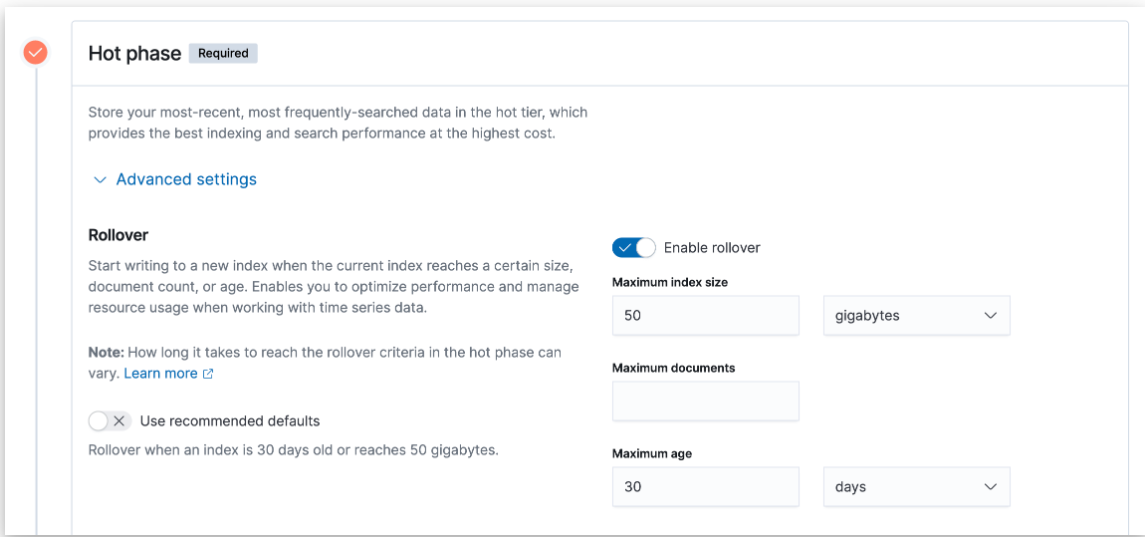Viewport: 1145px width, 537px height.
Task: Click the Maximum age label
Action: click(x=652, y=454)
